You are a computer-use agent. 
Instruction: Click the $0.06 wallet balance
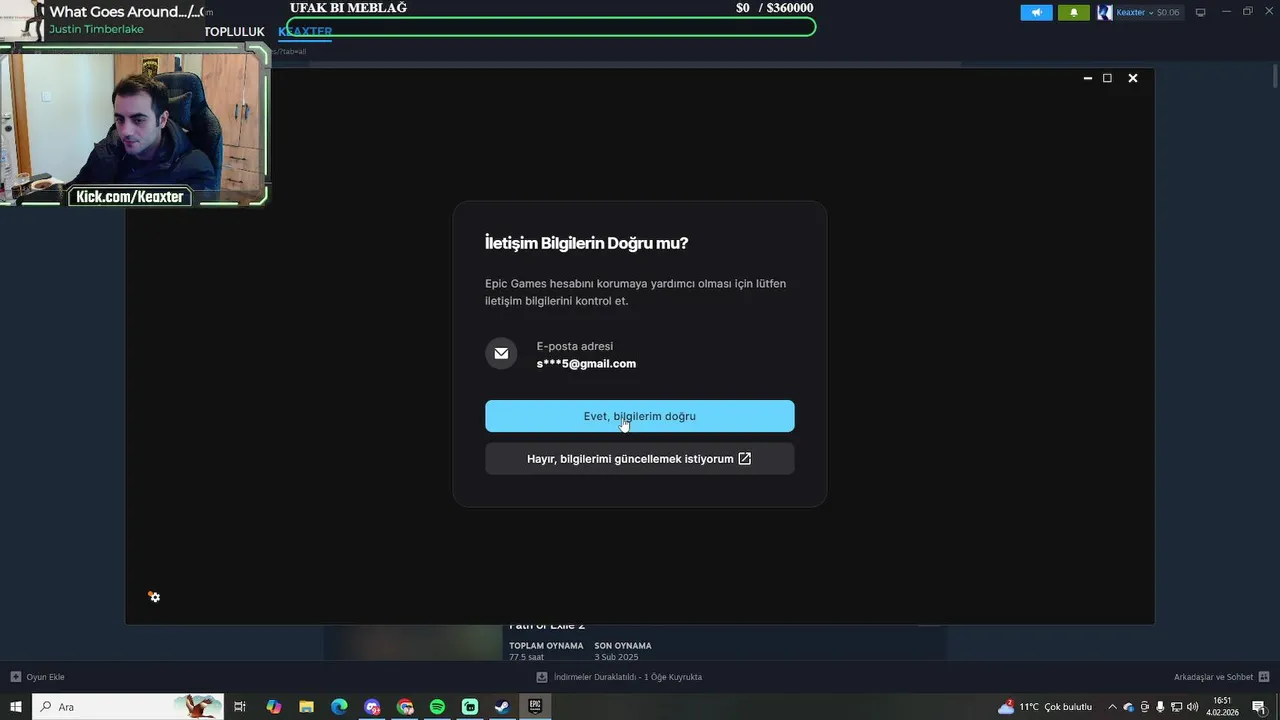click(x=1168, y=12)
